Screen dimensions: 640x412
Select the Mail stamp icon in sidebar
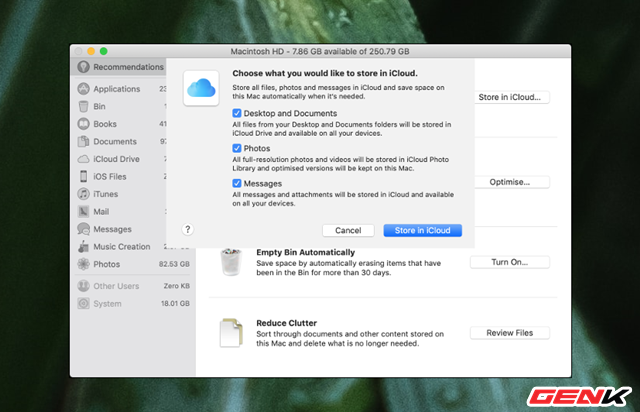click(83, 212)
